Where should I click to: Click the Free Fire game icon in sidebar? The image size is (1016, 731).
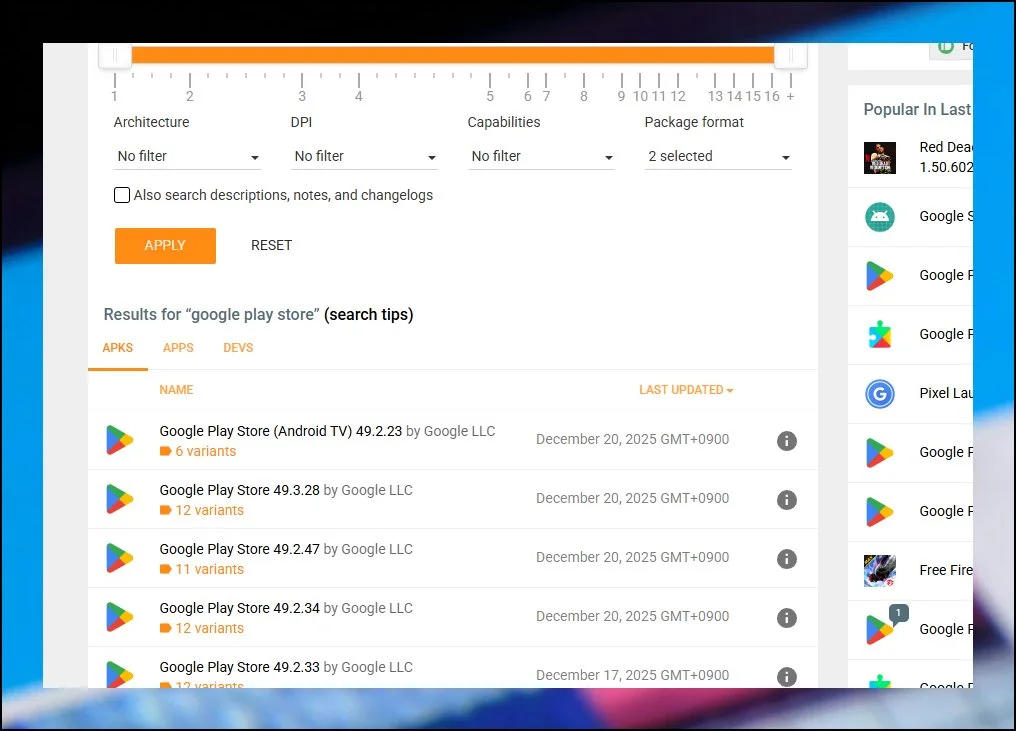880,571
